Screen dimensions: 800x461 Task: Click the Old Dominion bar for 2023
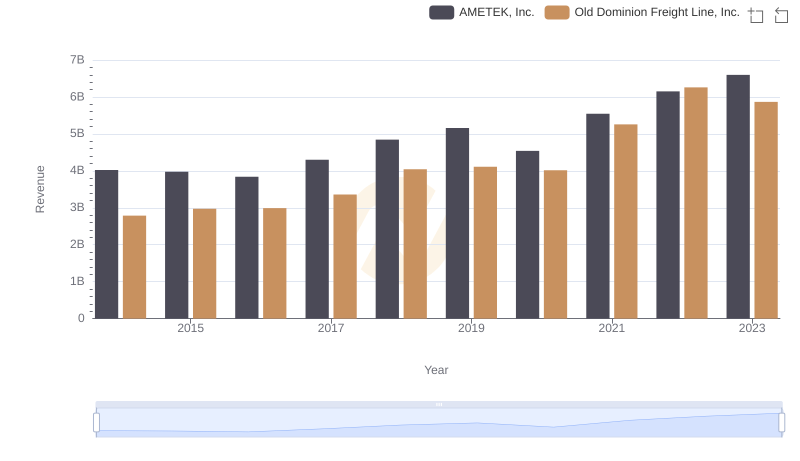[x=766, y=210]
